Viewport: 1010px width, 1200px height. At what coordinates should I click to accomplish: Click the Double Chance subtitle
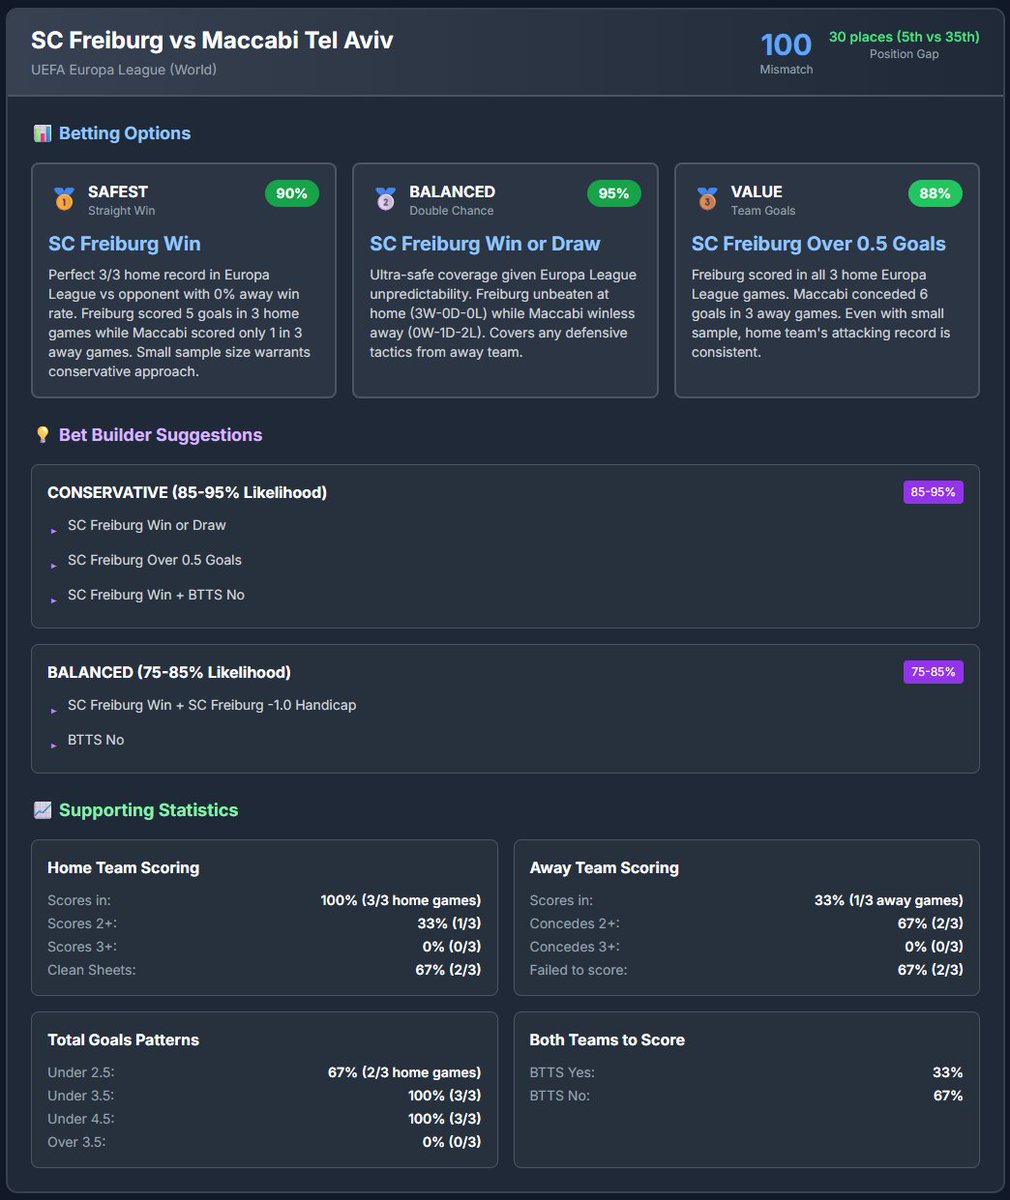click(x=451, y=211)
